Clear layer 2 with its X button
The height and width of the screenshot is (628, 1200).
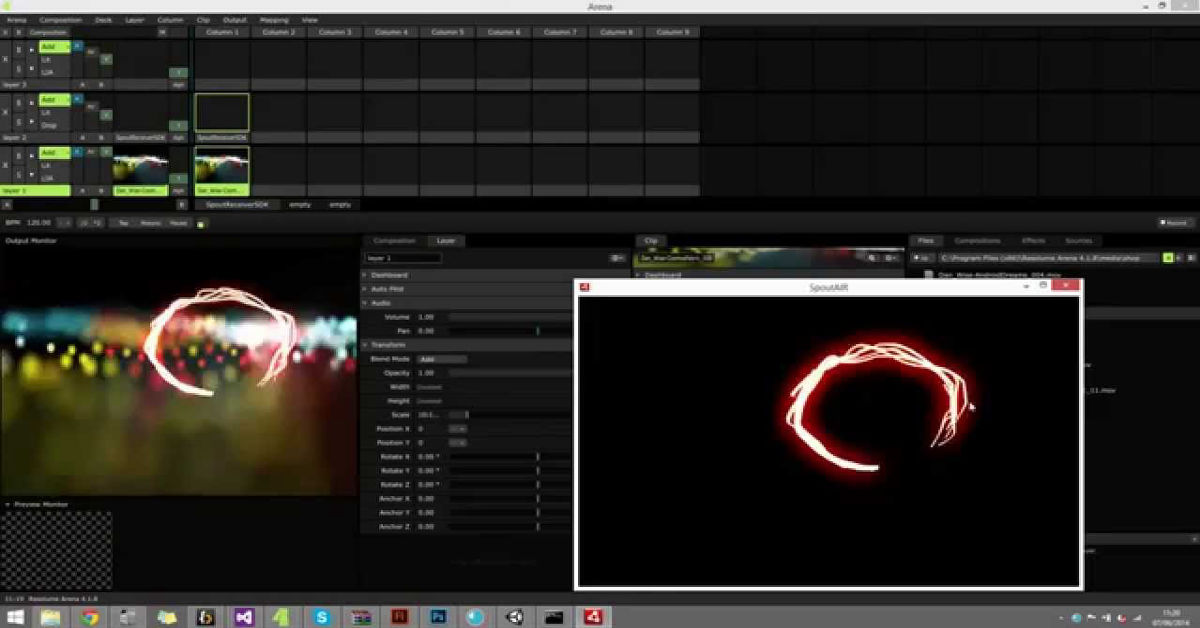(x=6, y=112)
